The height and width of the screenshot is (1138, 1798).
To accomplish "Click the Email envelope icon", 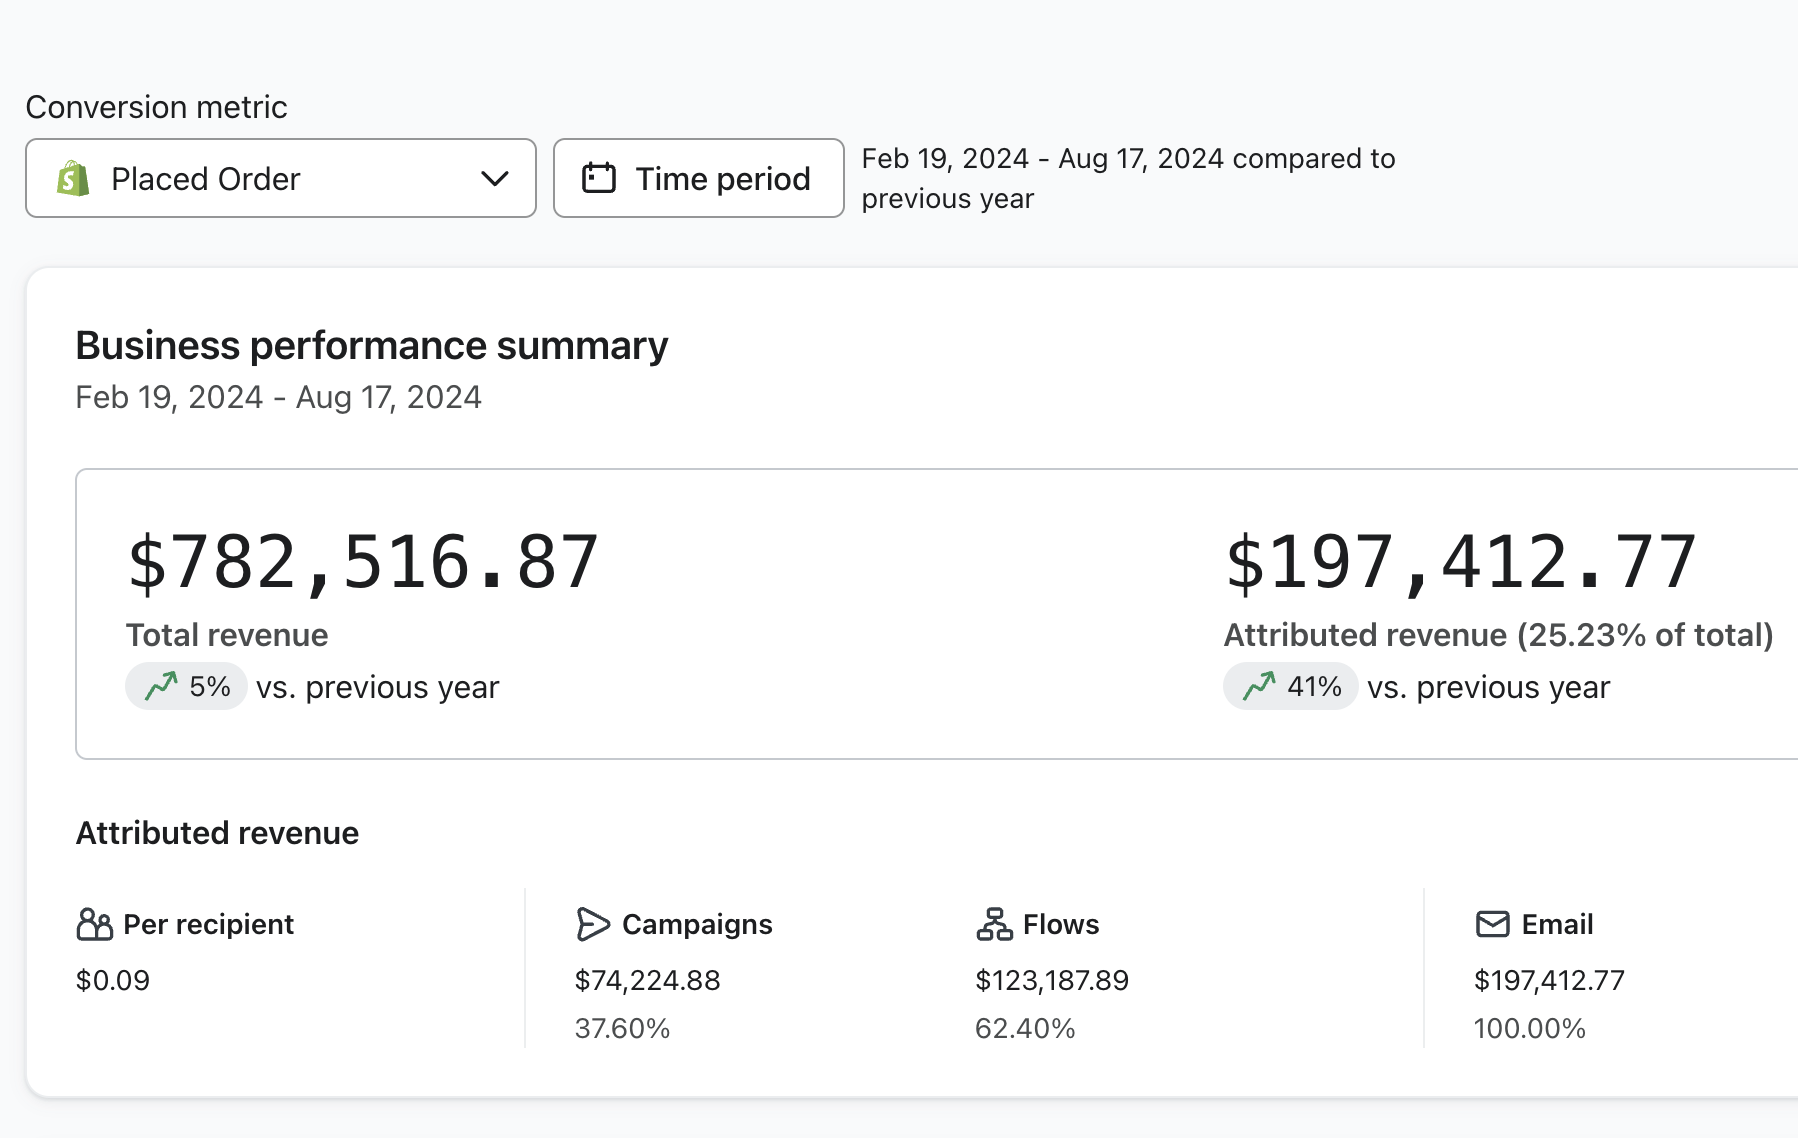I will click(x=1492, y=924).
